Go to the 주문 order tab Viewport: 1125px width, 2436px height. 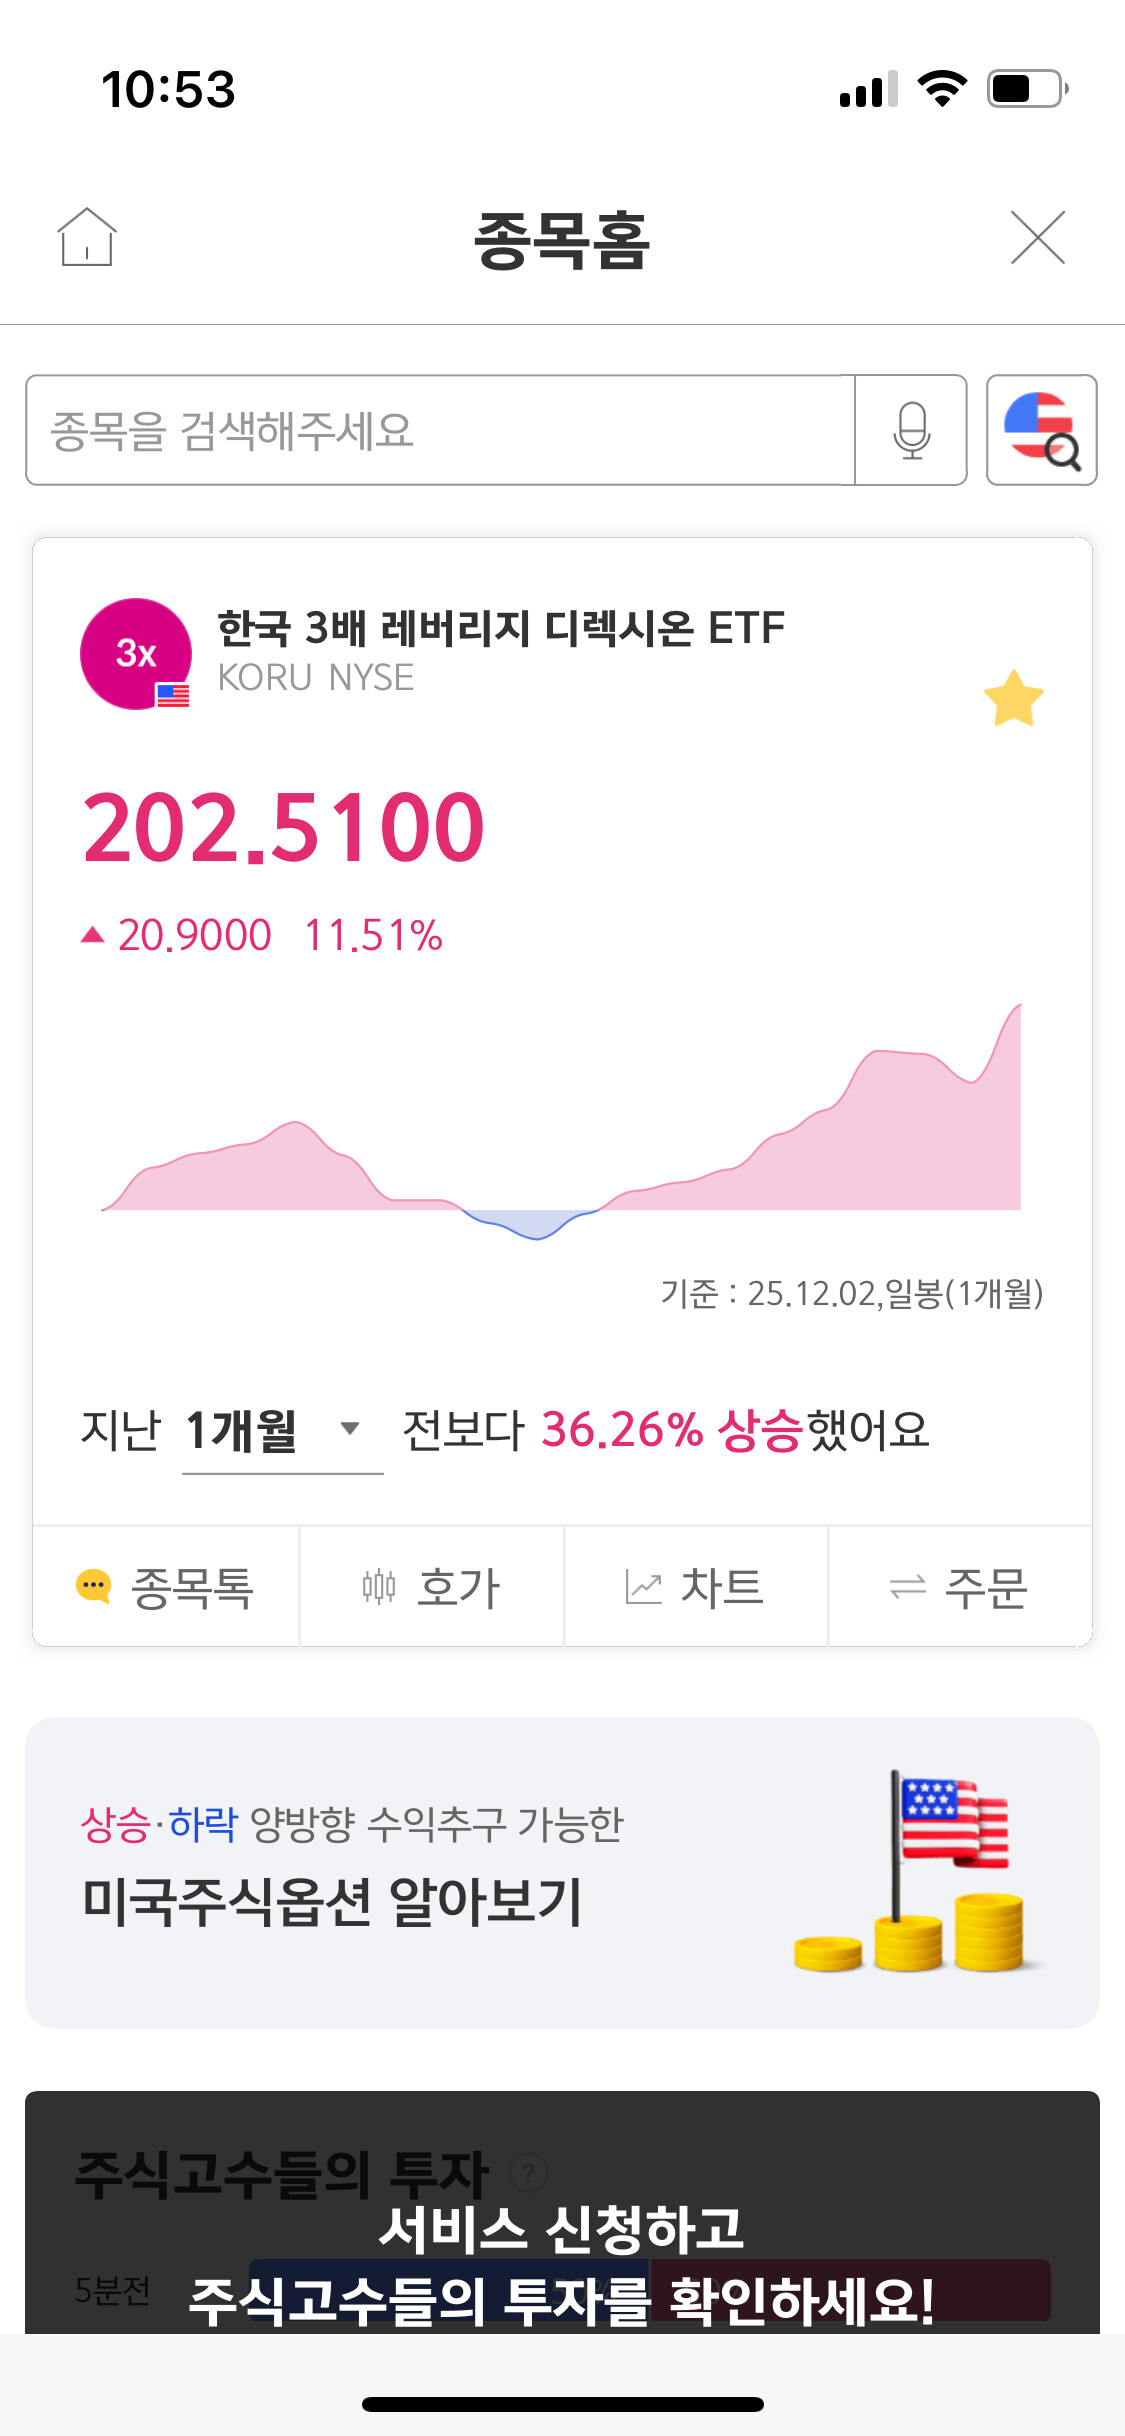[x=960, y=1587]
